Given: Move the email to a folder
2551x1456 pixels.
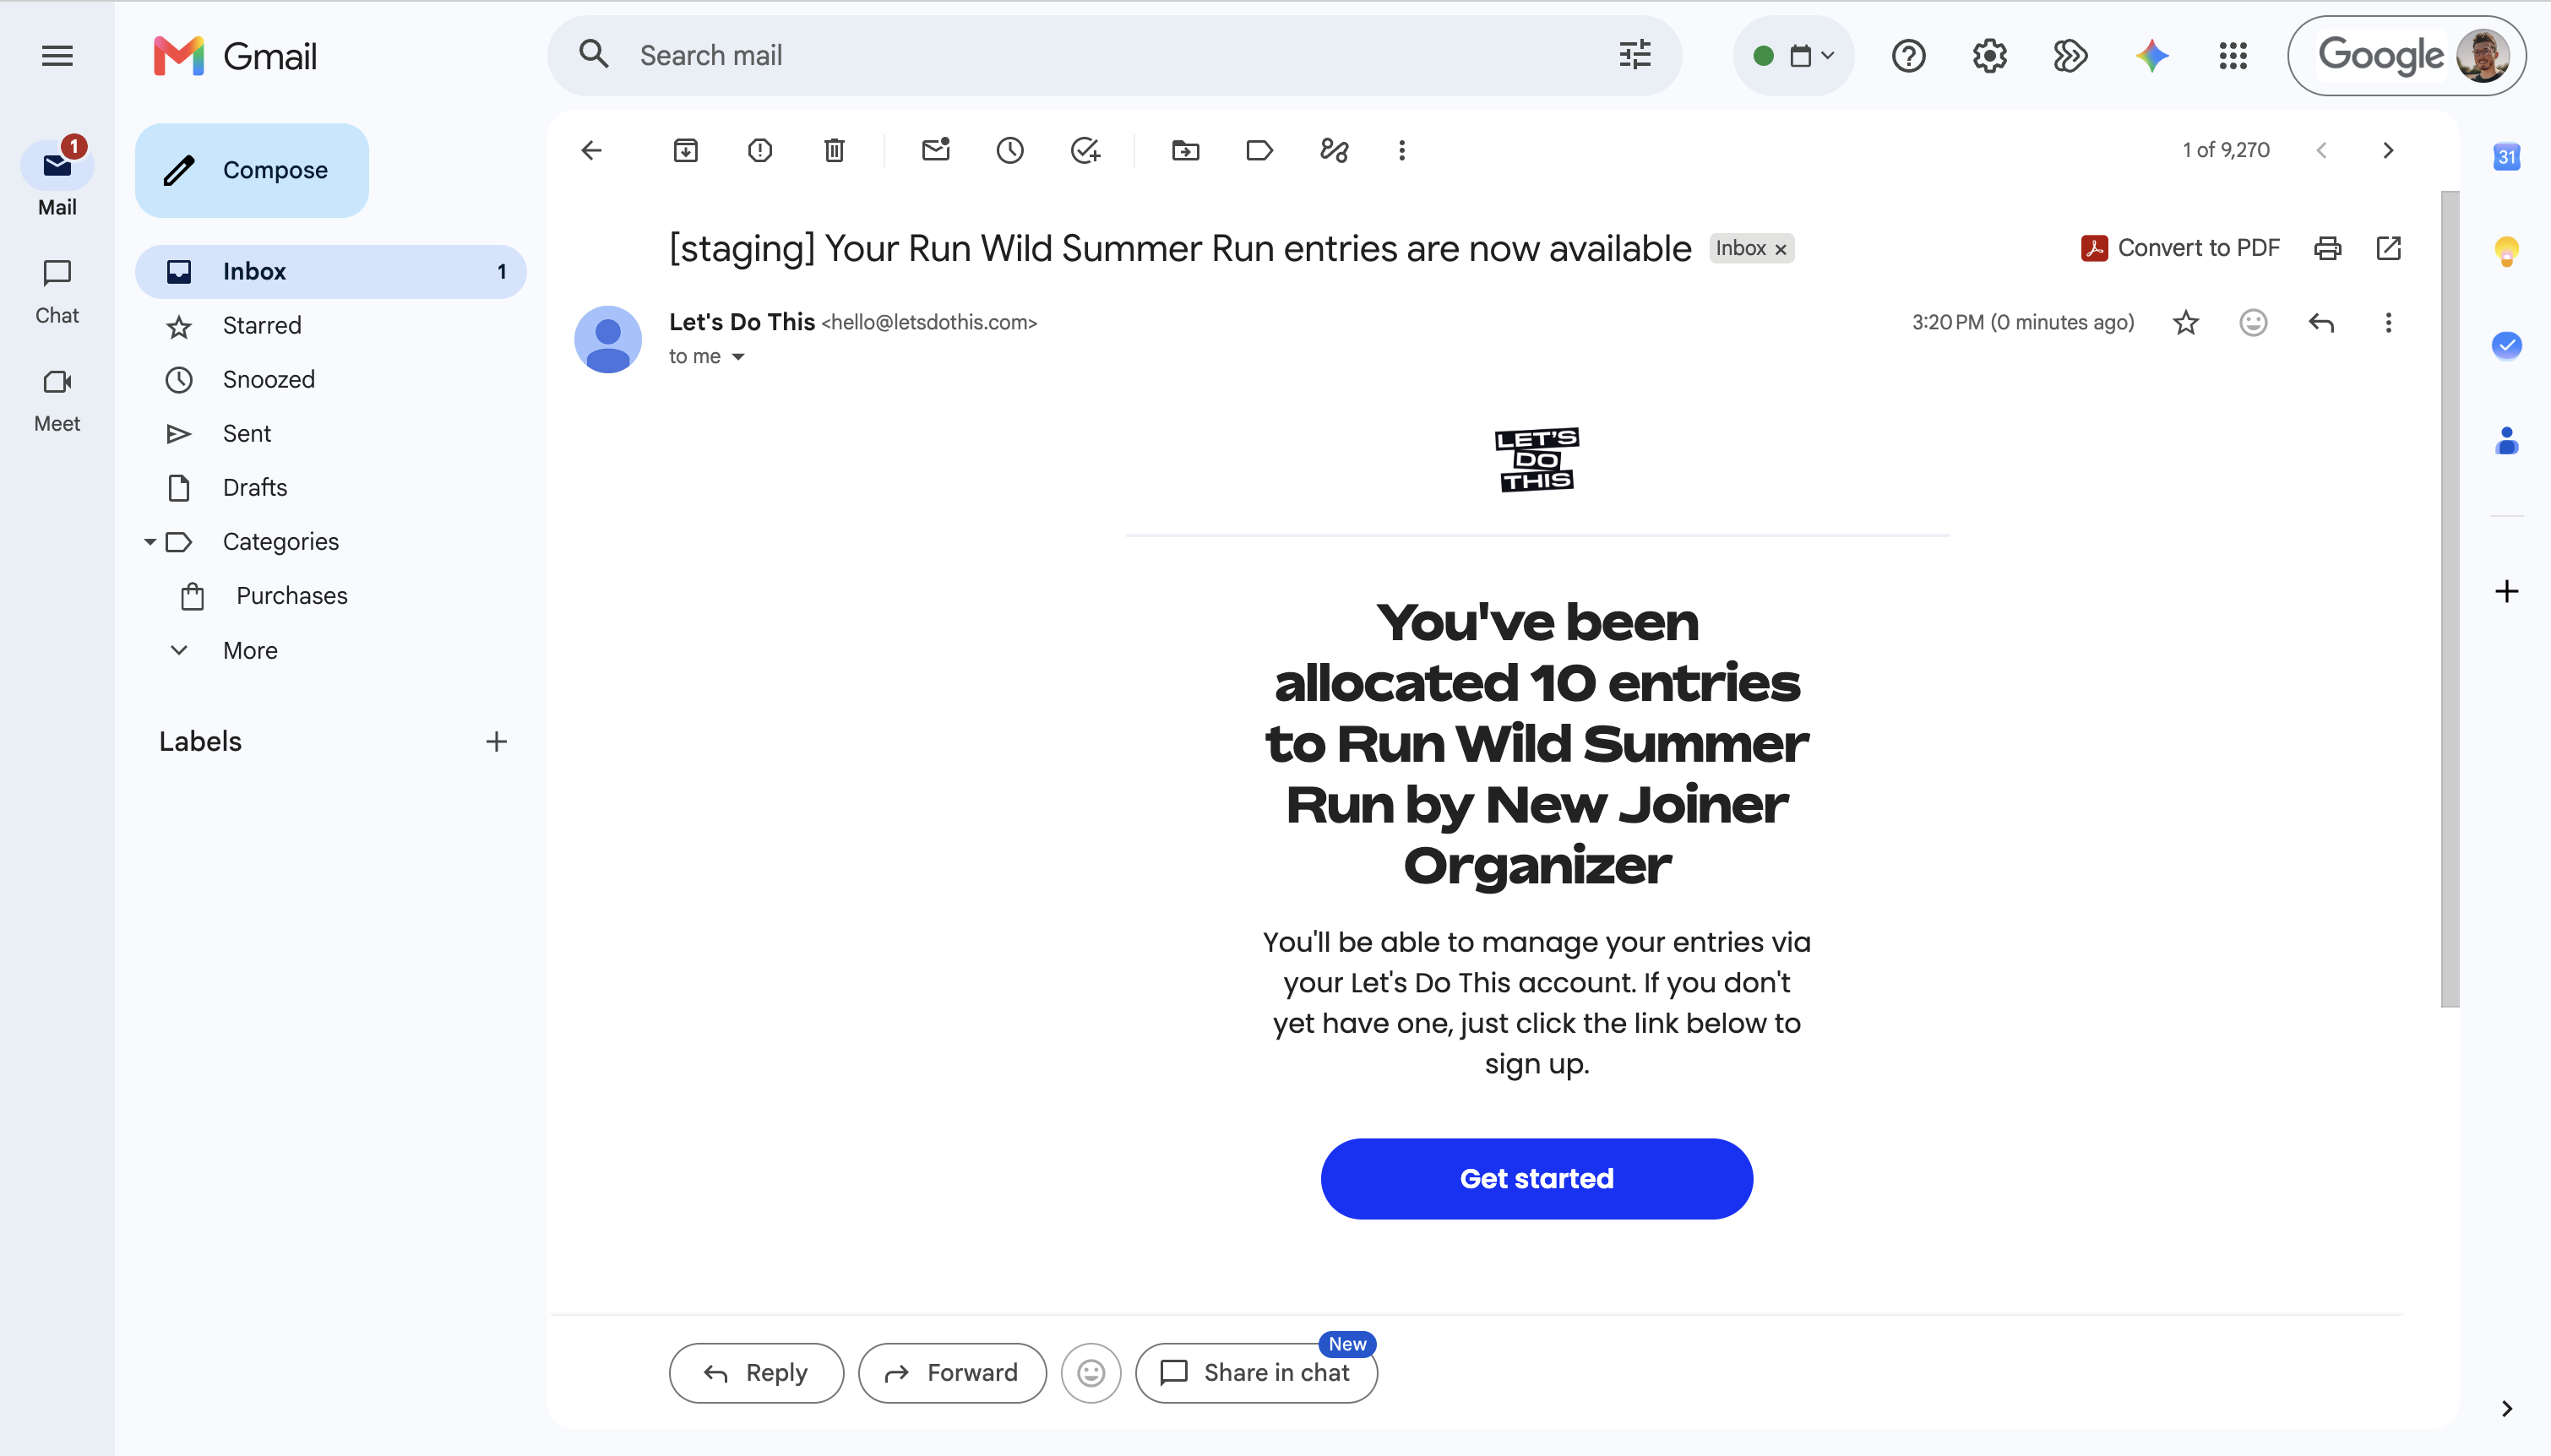Looking at the screenshot, I should click(1186, 150).
